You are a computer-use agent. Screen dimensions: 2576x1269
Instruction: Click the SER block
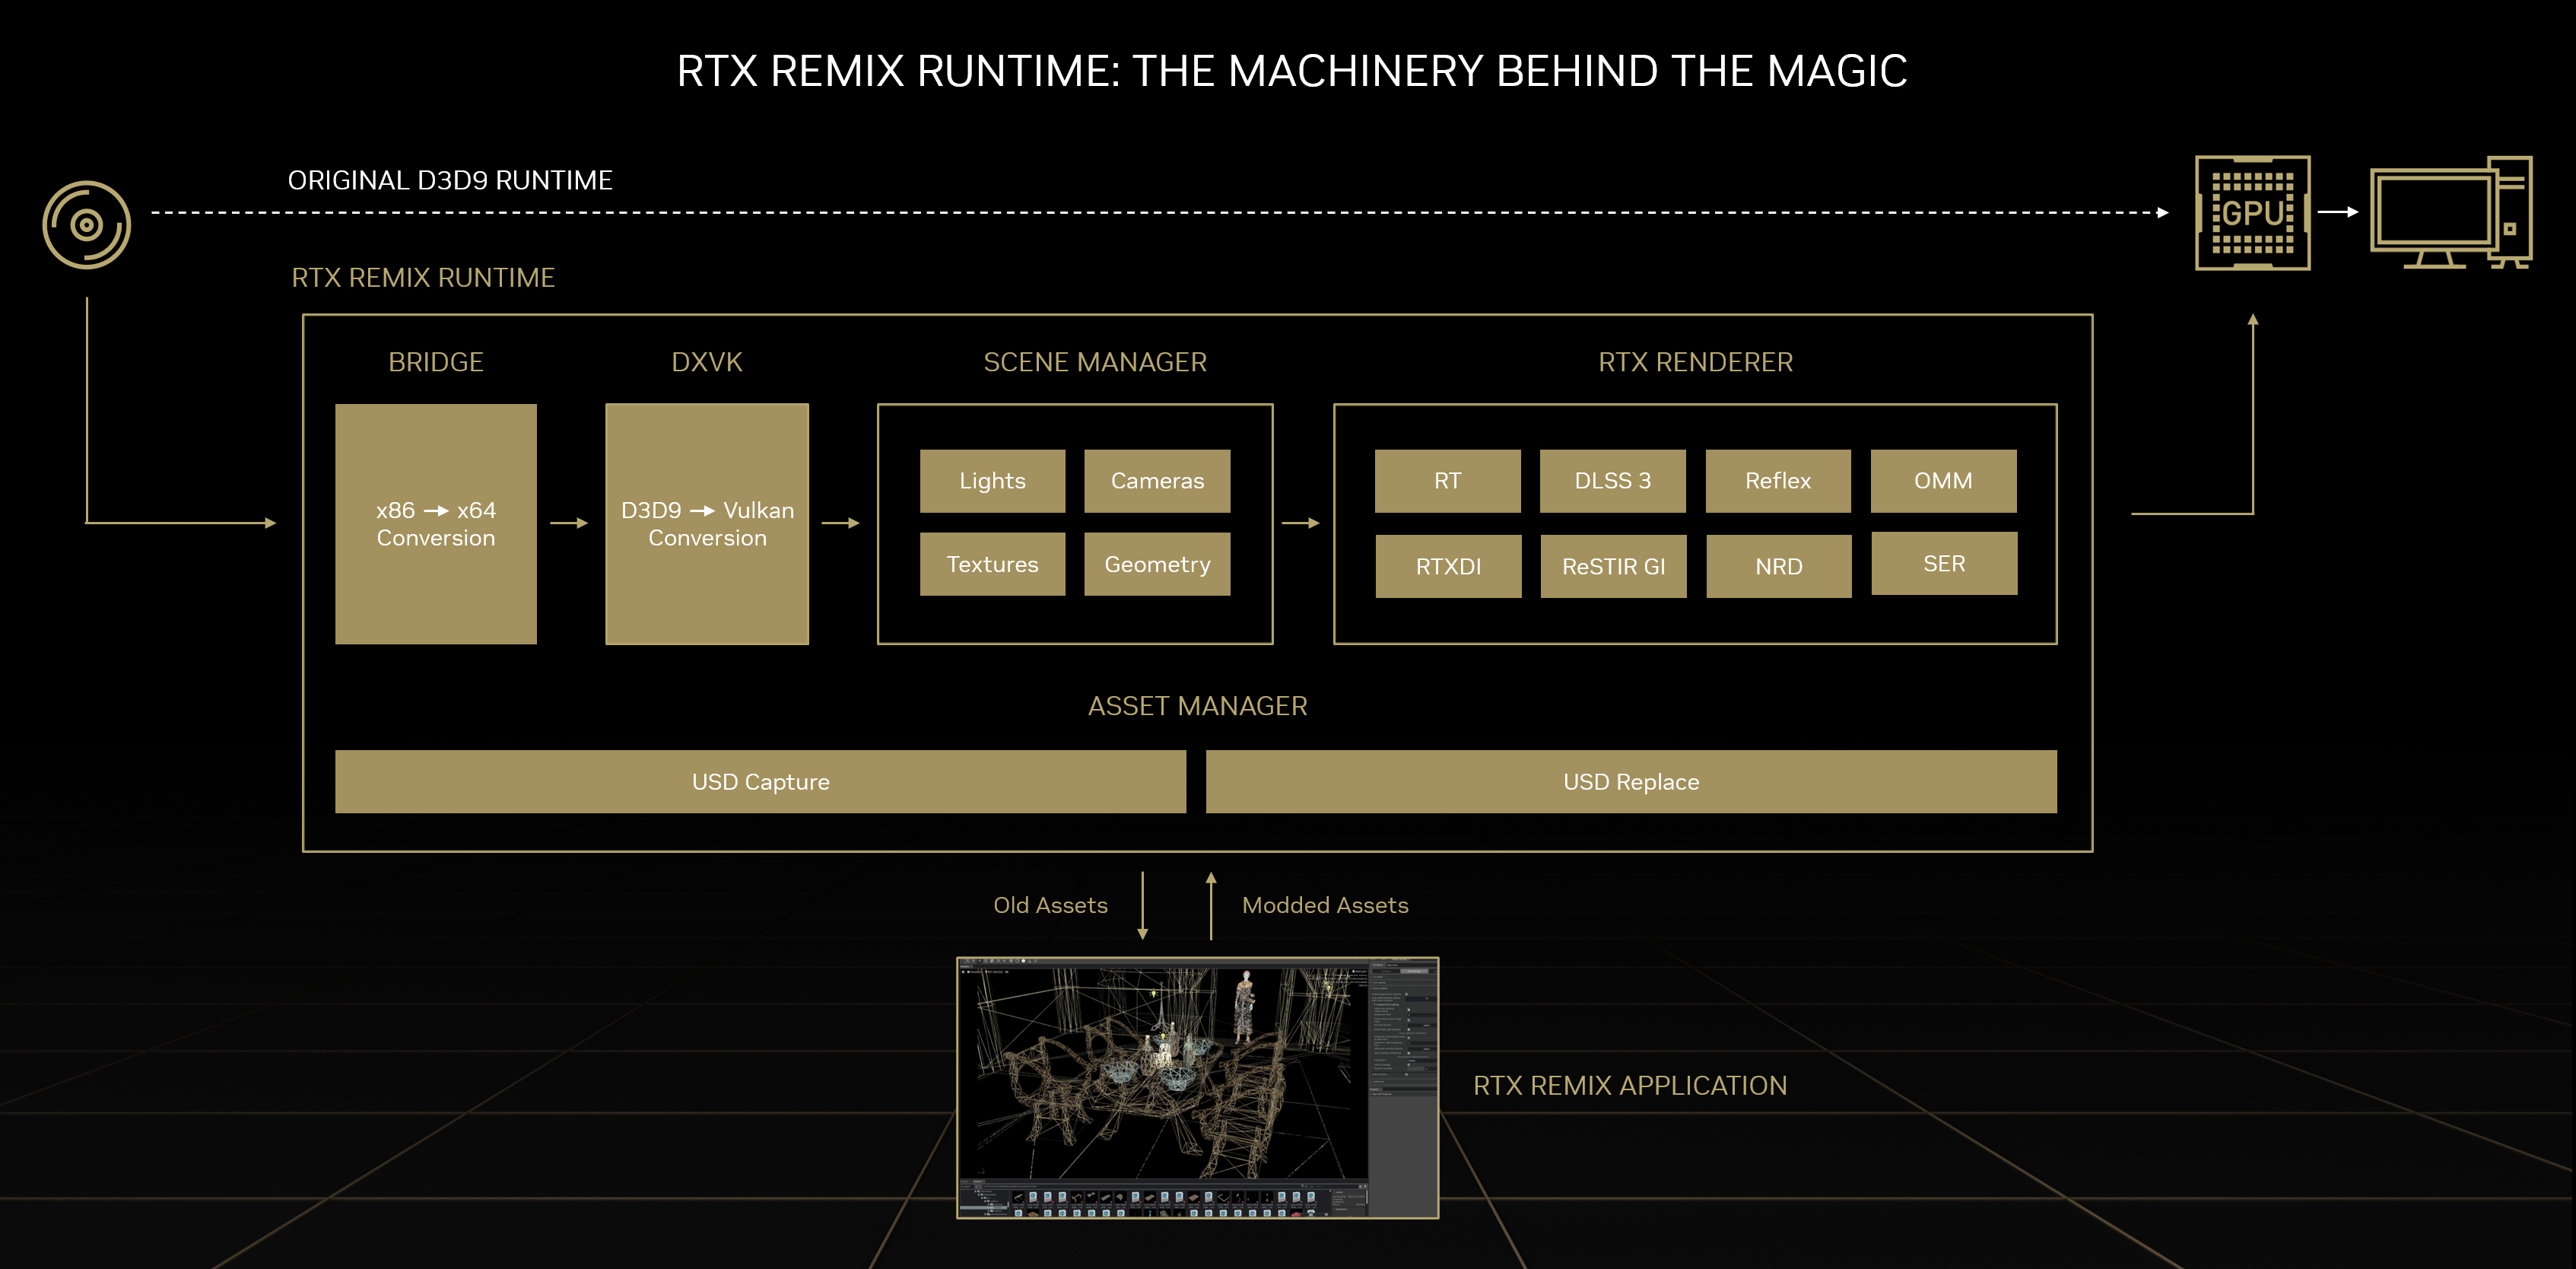click(1944, 564)
